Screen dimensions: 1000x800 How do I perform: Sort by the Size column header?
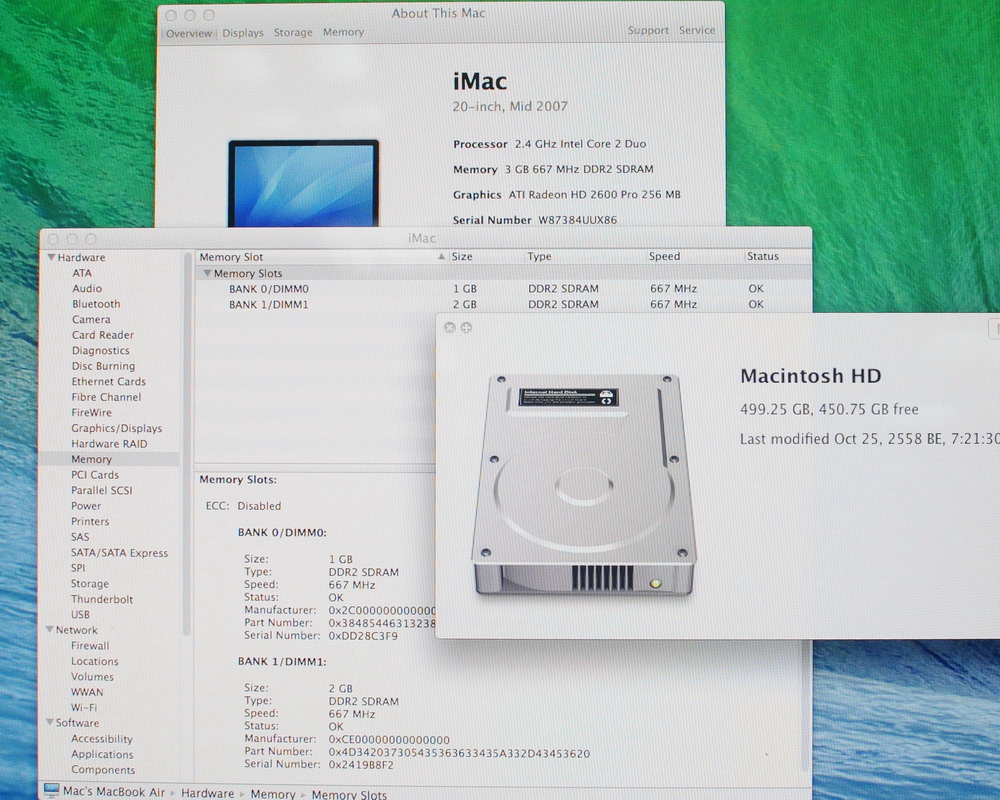point(486,256)
